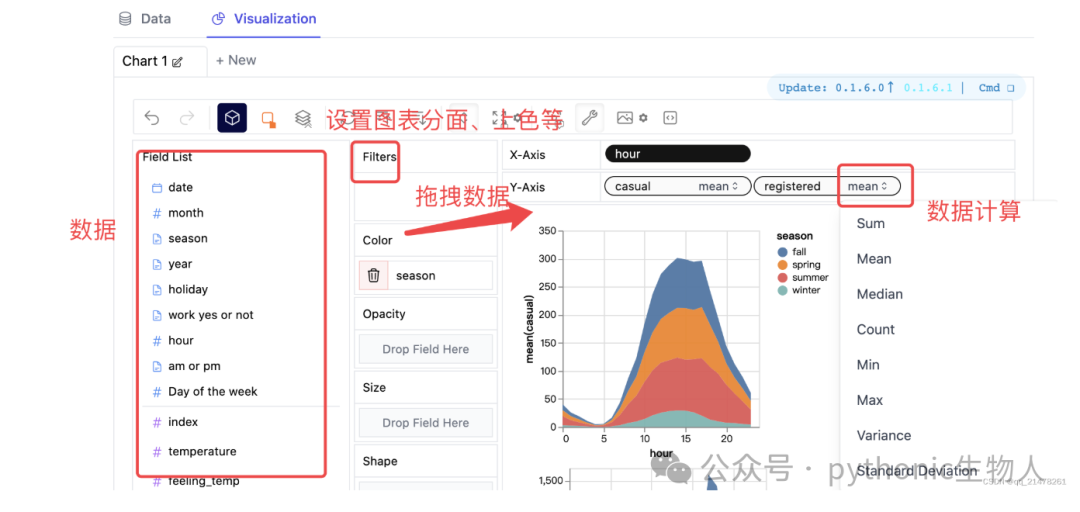Click the Opacity shelf label
The width and height of the screenshot is (1080, 512).
coord(384,314)
